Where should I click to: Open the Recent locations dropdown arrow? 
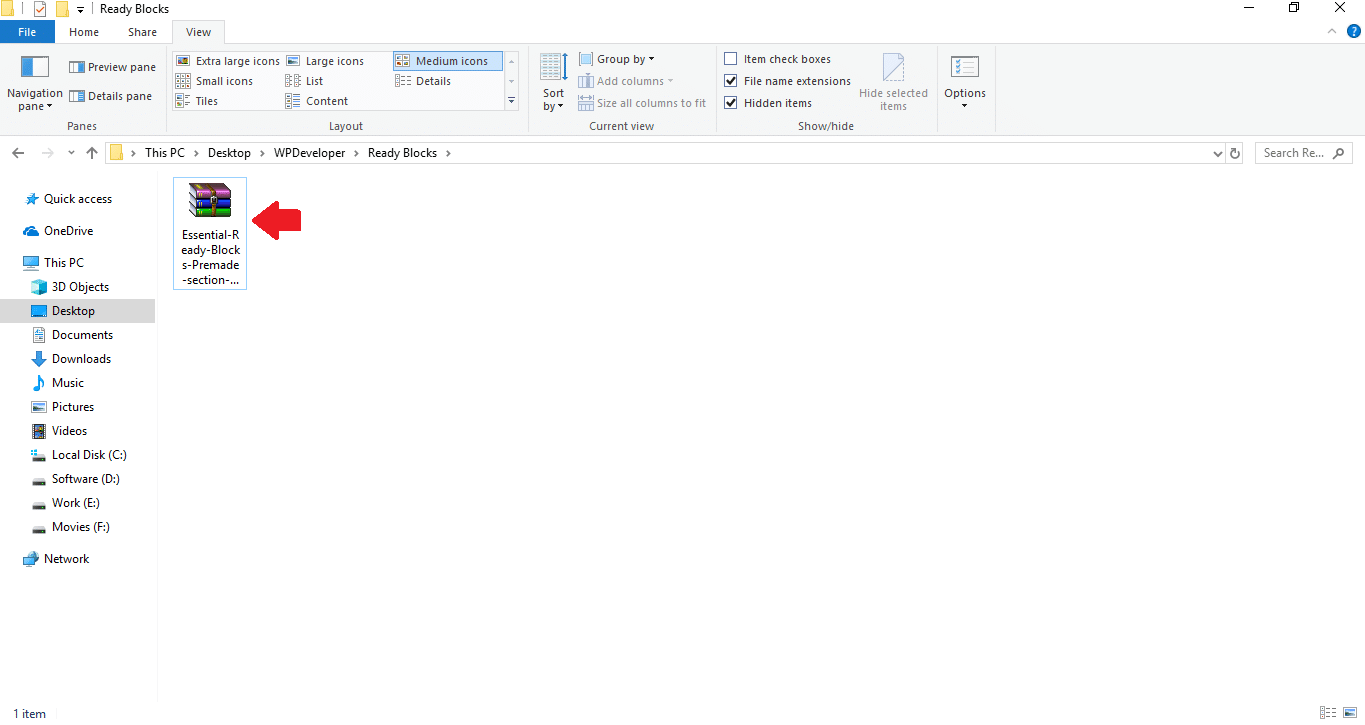tap(71, 153)
